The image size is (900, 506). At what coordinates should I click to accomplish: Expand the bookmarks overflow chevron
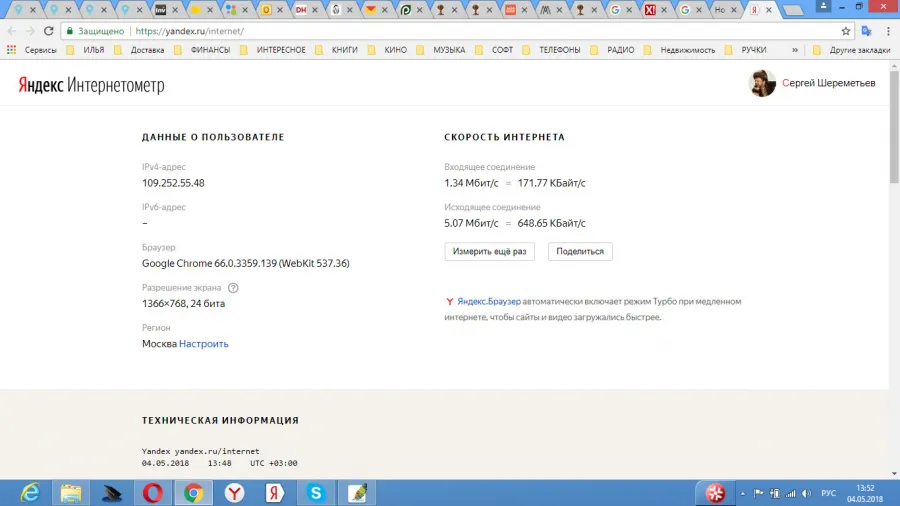(795, 50)
